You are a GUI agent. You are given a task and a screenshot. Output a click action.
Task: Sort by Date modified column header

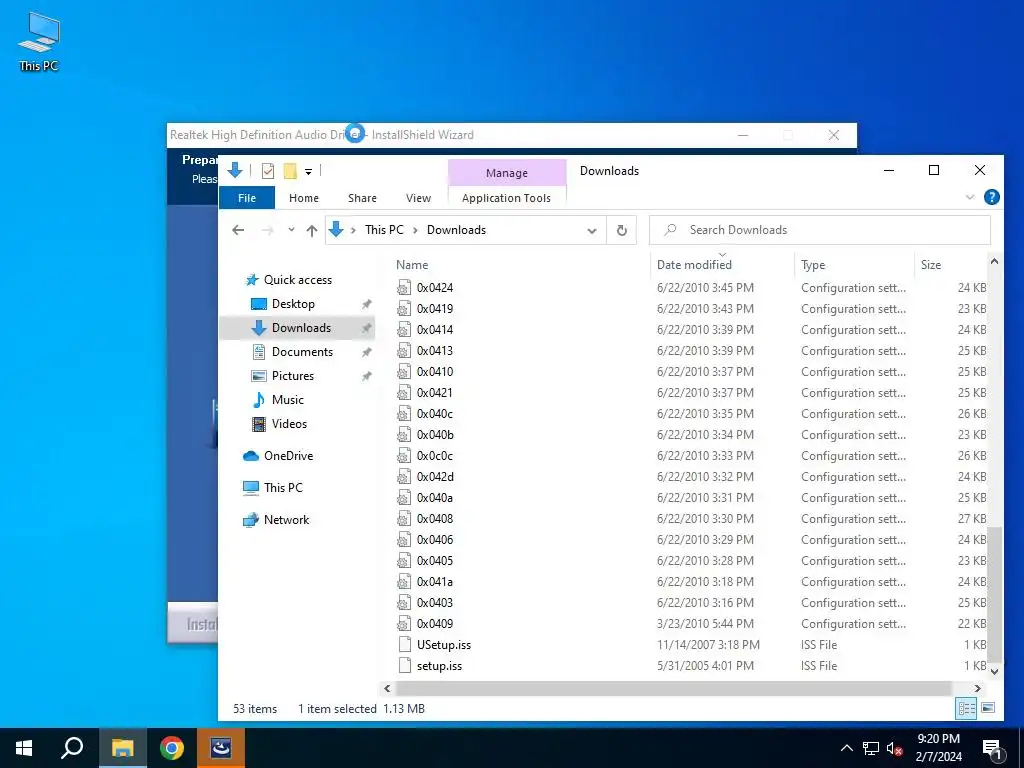click(694, 265)
